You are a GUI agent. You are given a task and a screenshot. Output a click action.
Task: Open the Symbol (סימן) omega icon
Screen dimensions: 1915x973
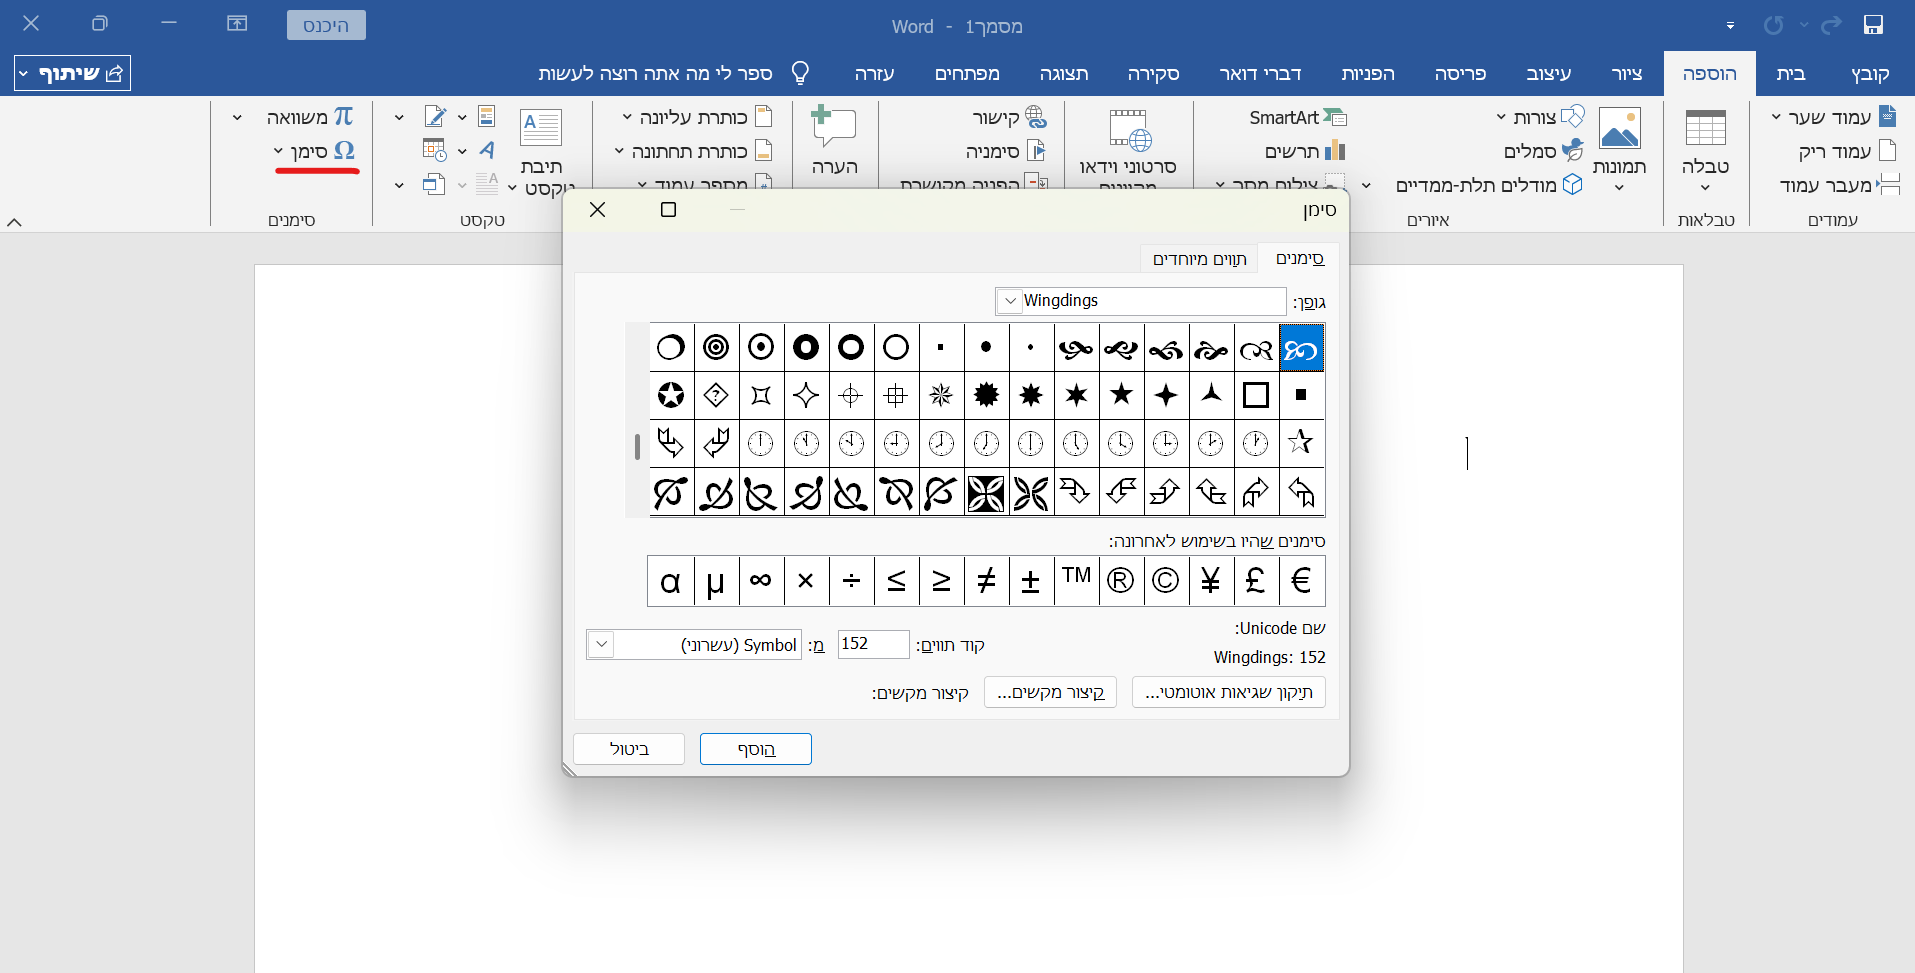pos(344,151)
